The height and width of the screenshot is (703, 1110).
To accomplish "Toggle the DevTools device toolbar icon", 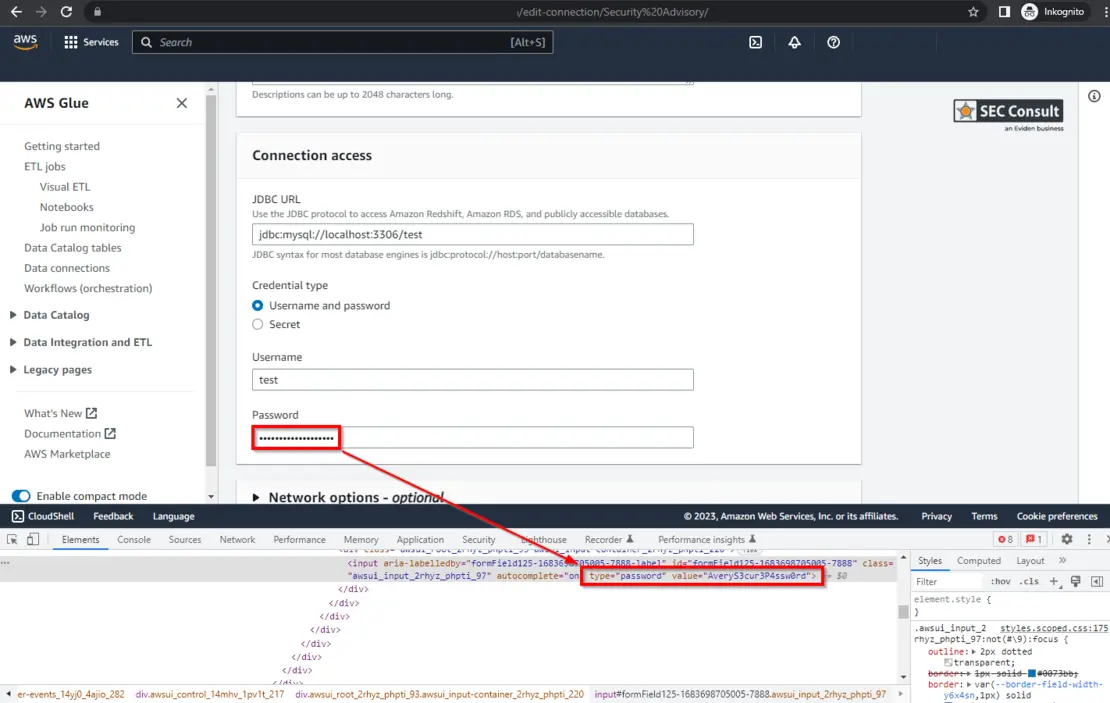I will (x=33, y=539).
